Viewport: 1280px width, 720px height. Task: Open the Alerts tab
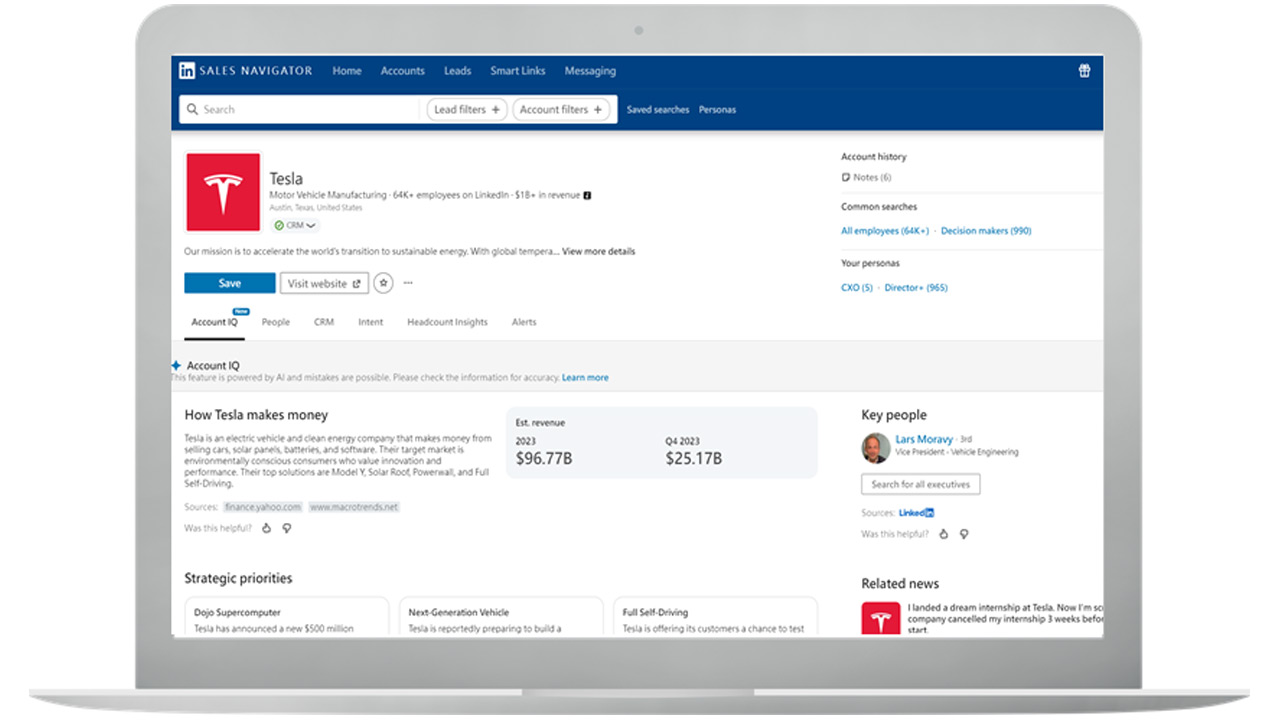pos(524,322)
